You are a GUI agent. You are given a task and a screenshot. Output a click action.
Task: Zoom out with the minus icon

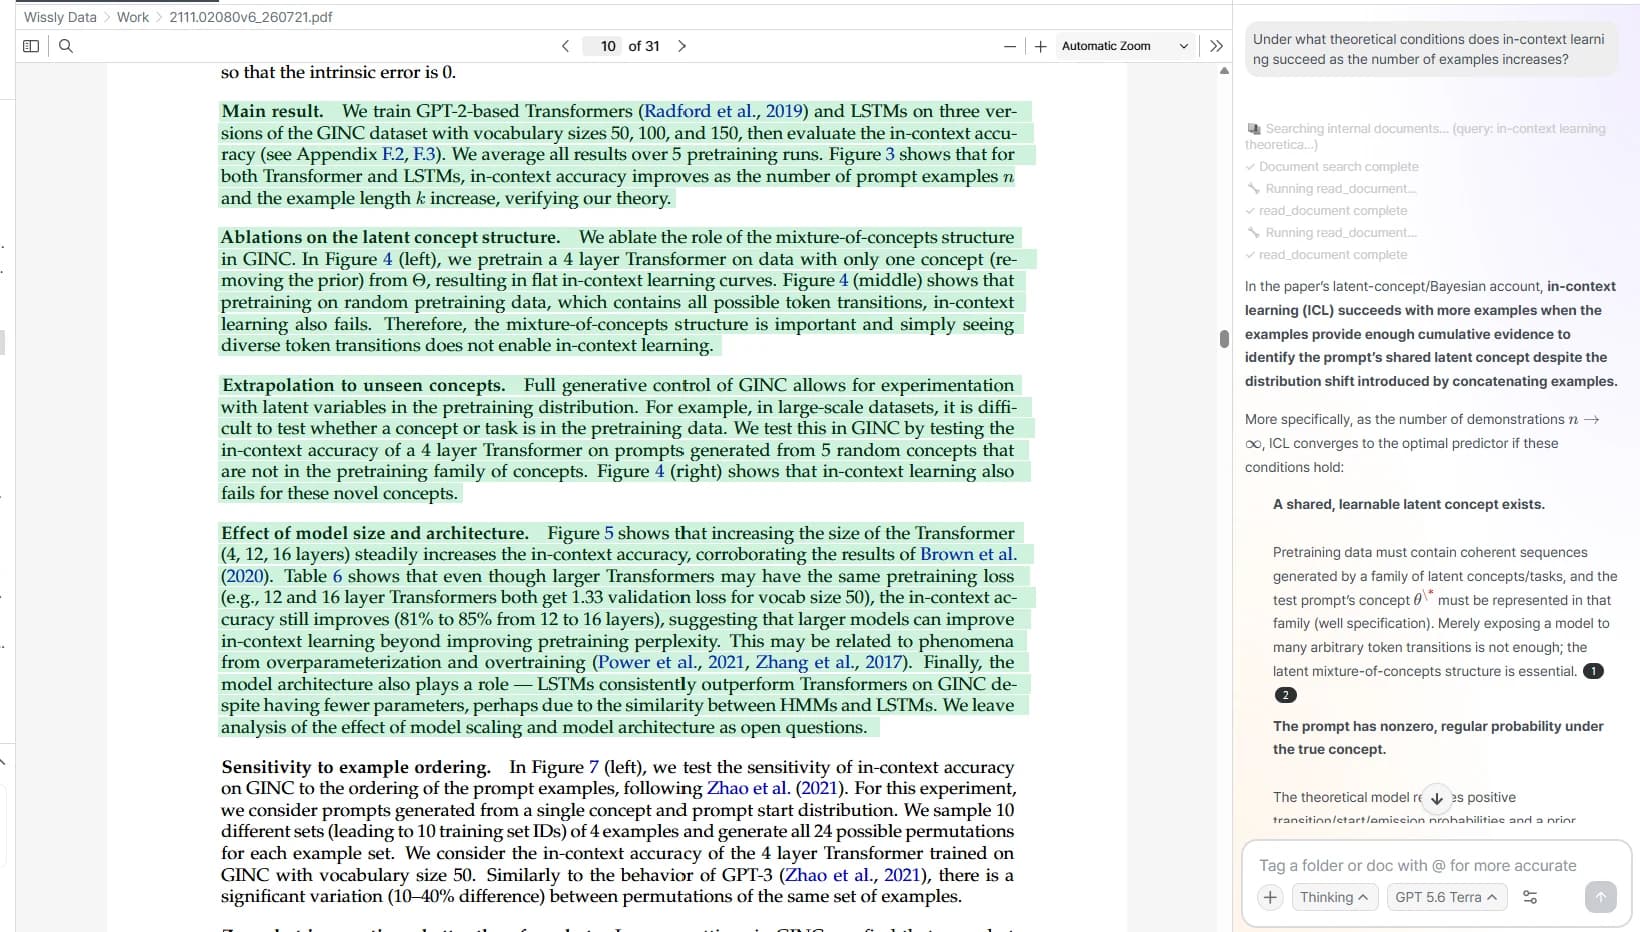pyautogui.click(x=1010, y=46)
